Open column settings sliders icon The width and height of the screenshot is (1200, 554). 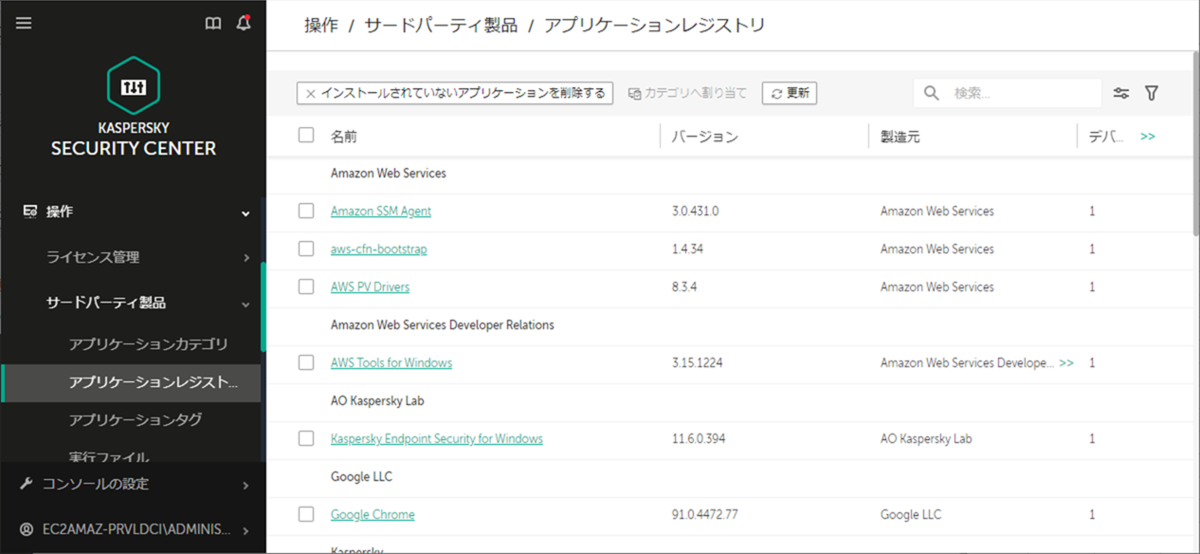click(x=1121, y=93)
